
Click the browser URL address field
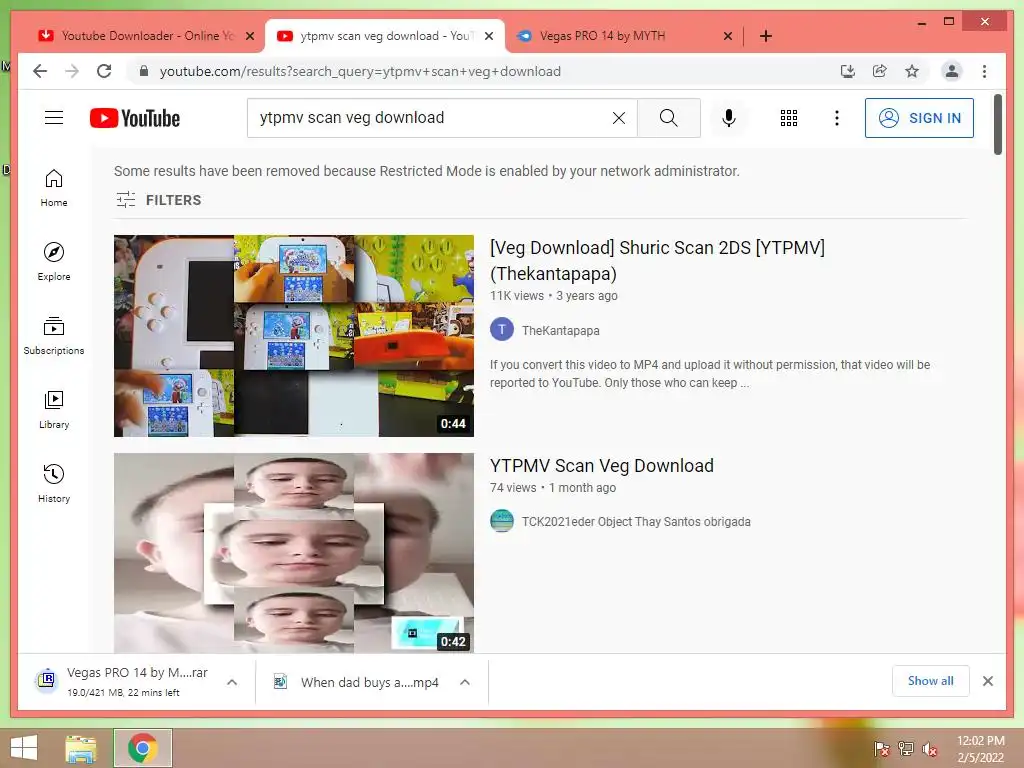pos(483,71)
